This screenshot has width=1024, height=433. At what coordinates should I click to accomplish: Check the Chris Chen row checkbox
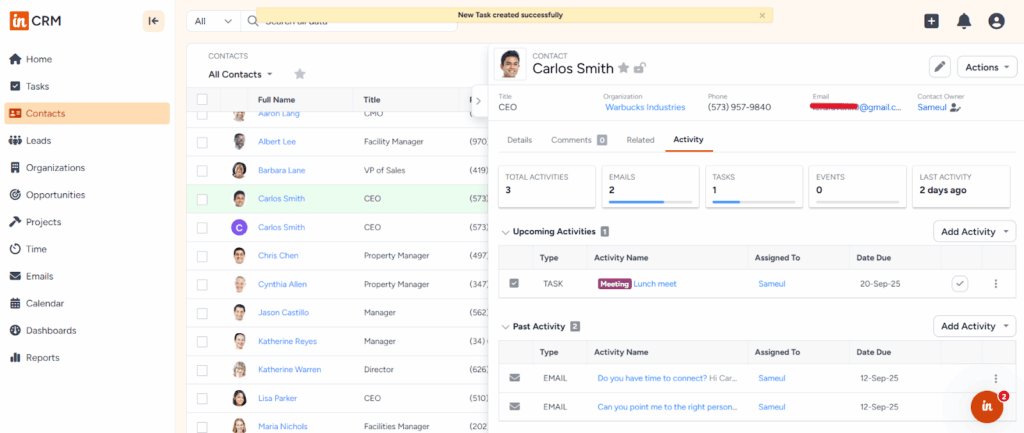[x=202, y=255]
